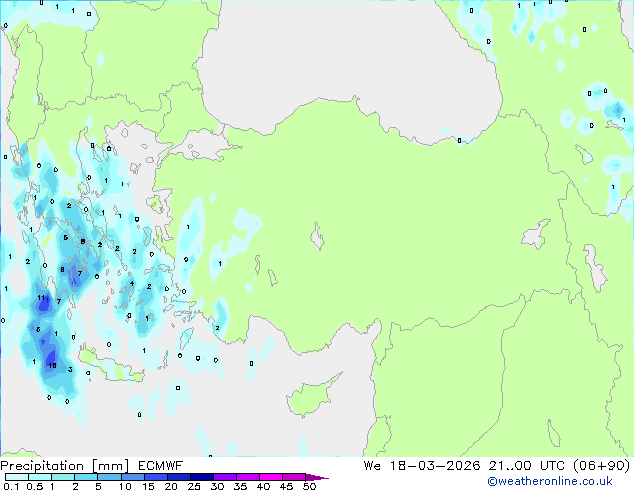Pick the 10–15 mm legend swatch
The width and height of the screenshot is (634, 490).
click(132, 477)
